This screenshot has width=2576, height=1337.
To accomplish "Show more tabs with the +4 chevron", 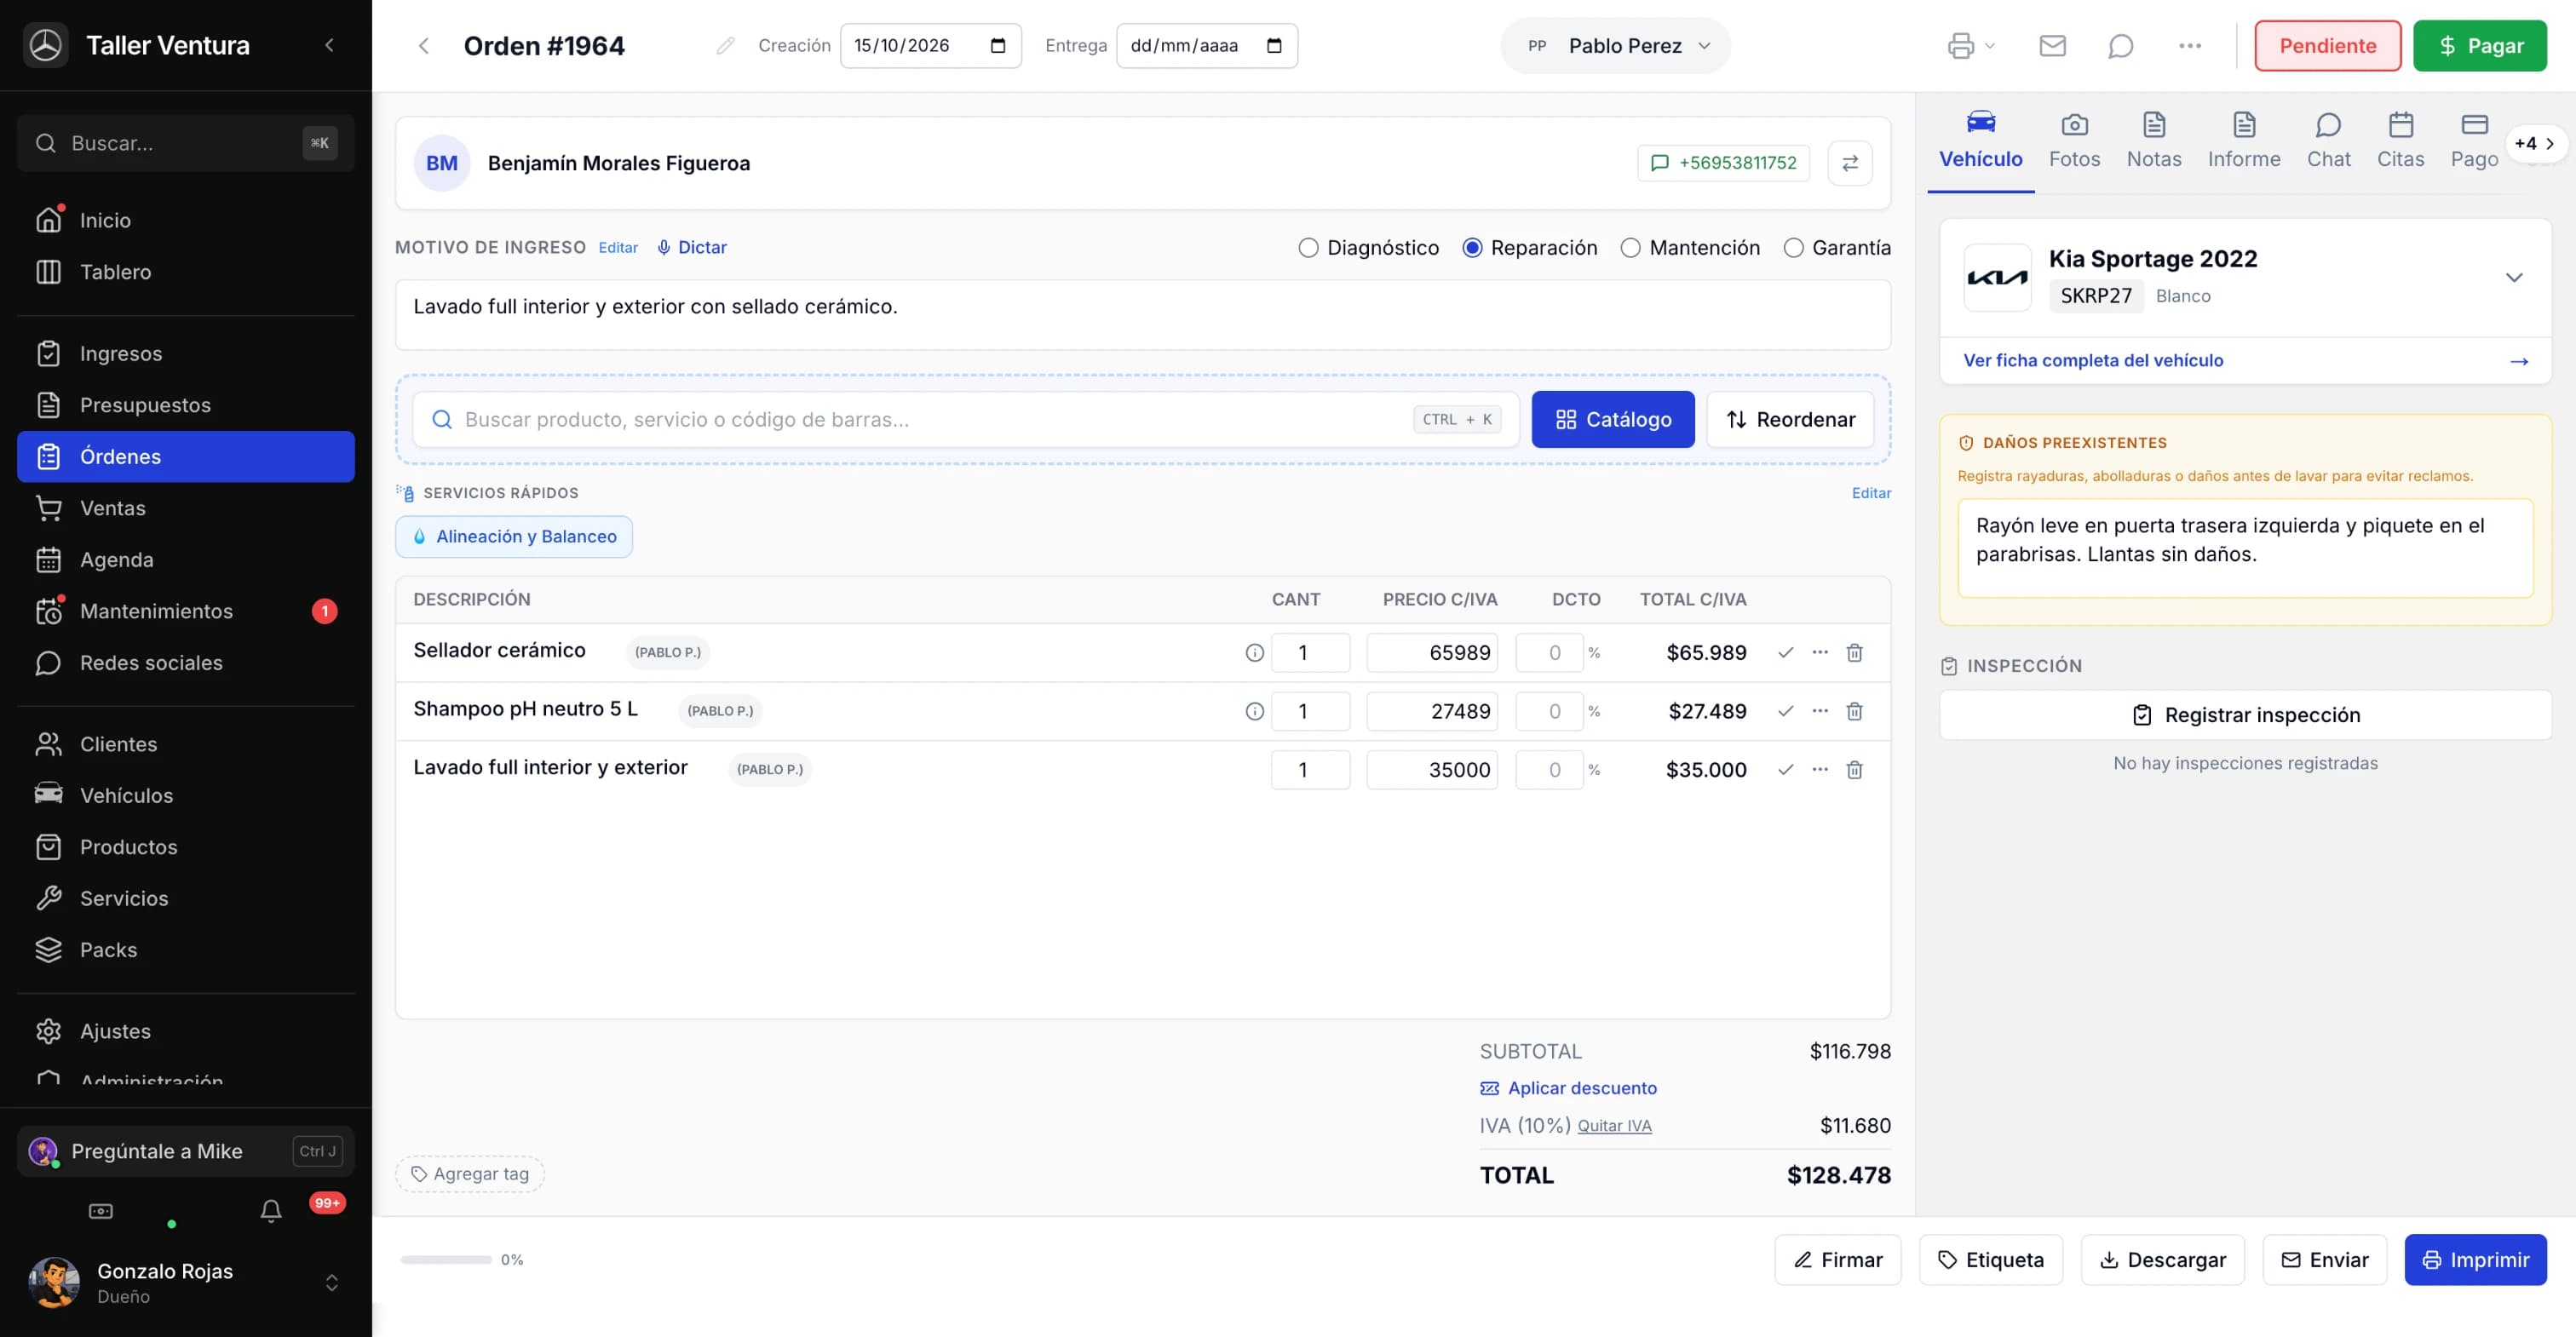I will point(2535,143).
